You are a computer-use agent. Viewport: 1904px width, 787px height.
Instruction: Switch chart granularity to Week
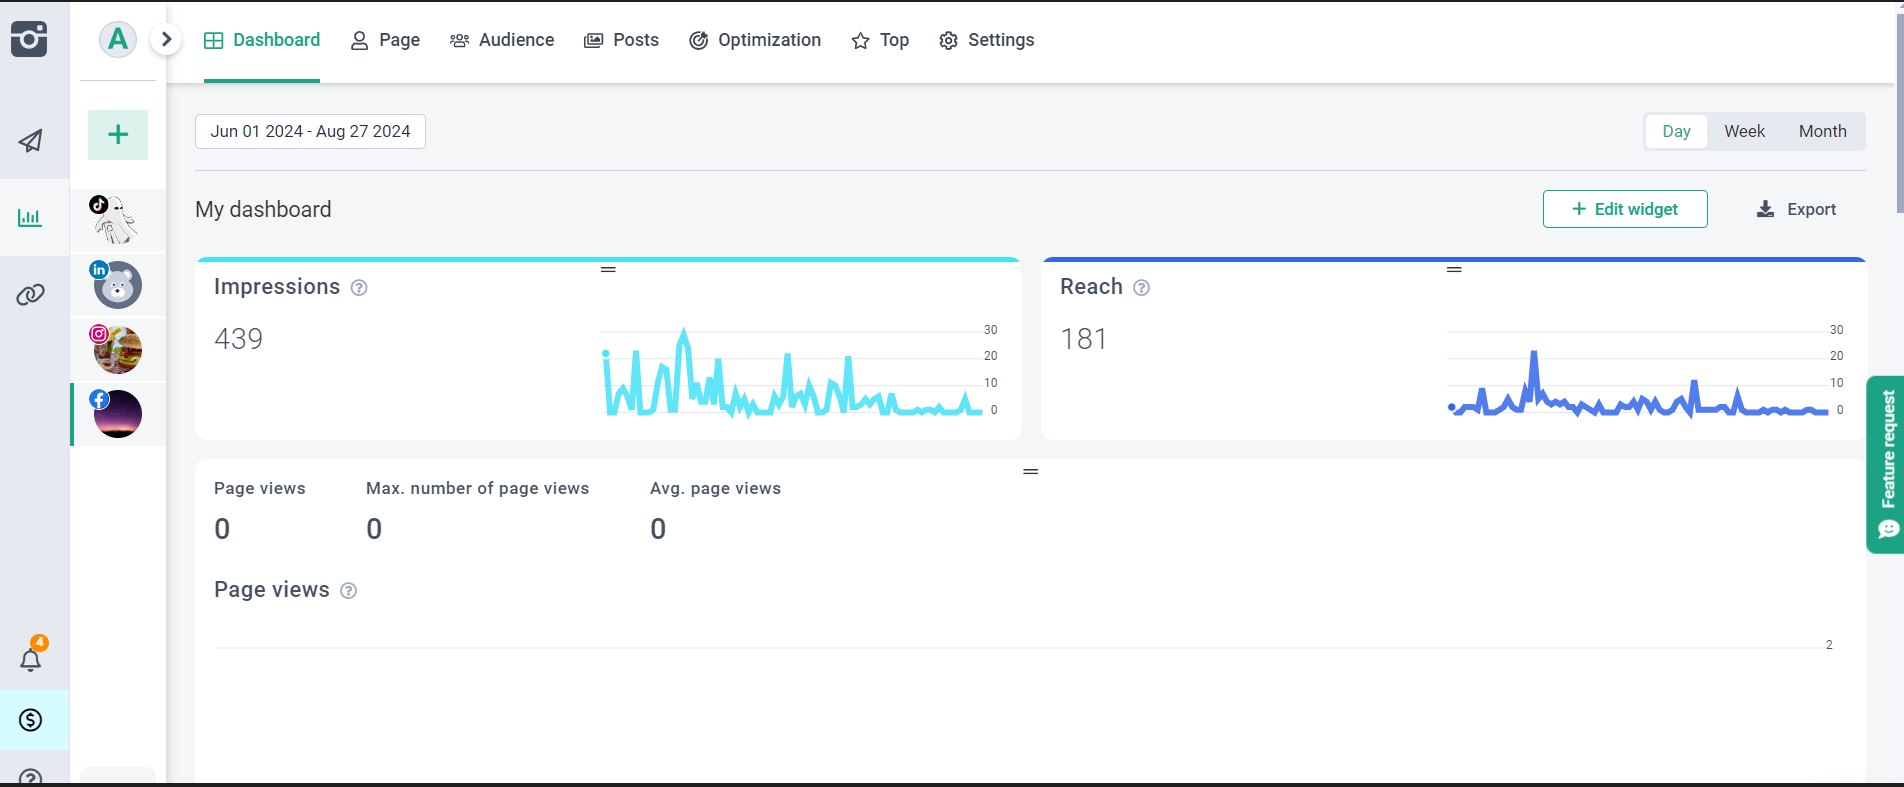[x=1744, y=131]
